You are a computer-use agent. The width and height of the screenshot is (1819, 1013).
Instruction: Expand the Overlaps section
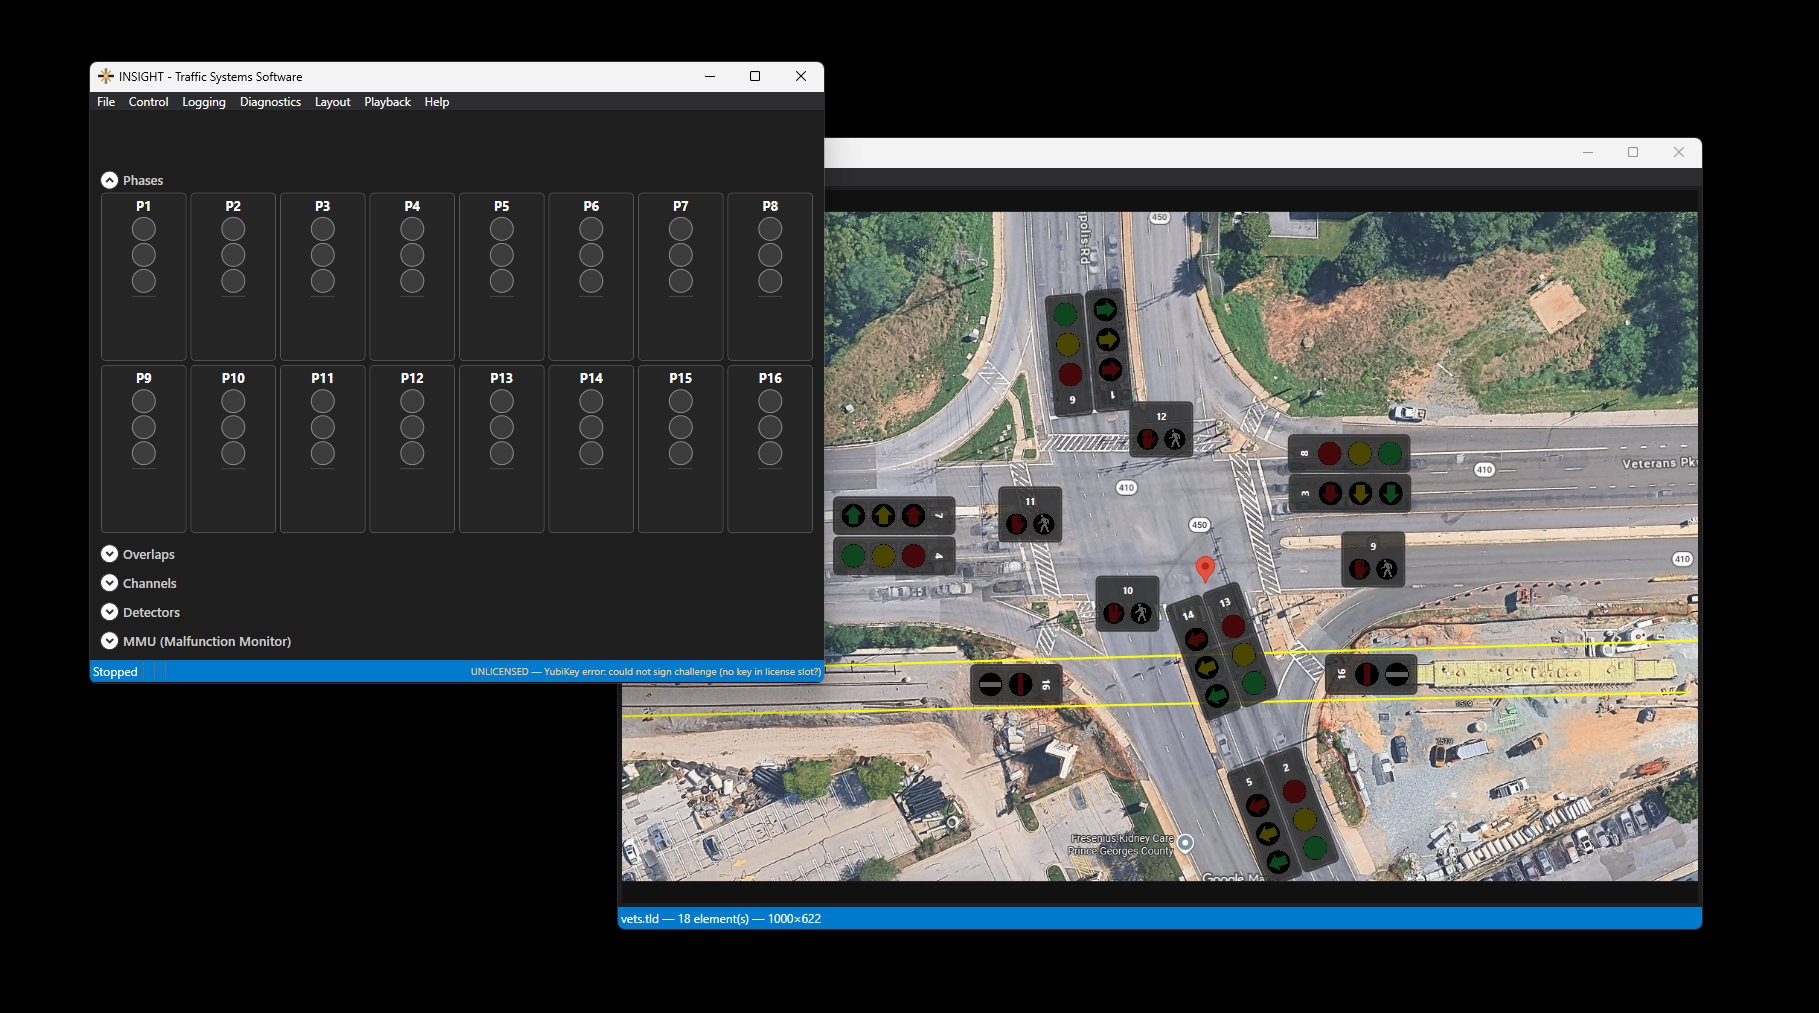110,554
